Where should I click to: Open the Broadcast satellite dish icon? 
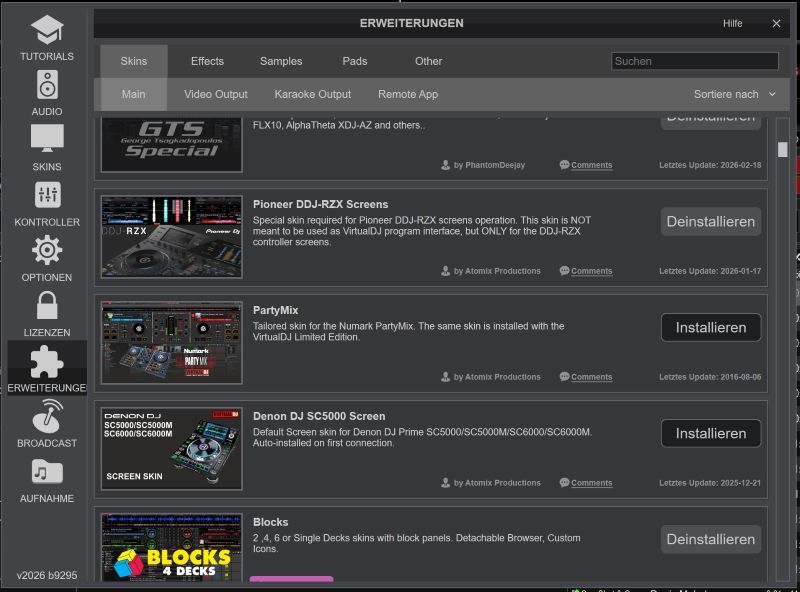46,416
